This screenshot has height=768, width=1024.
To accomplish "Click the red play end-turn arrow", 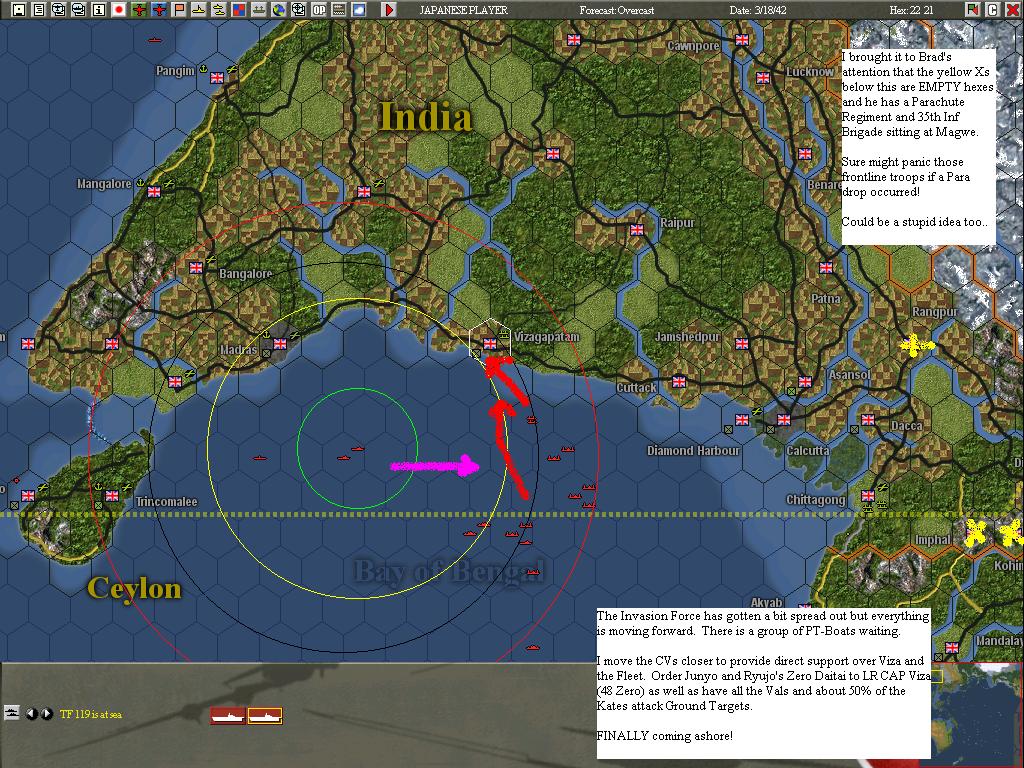I will (389, 10).
